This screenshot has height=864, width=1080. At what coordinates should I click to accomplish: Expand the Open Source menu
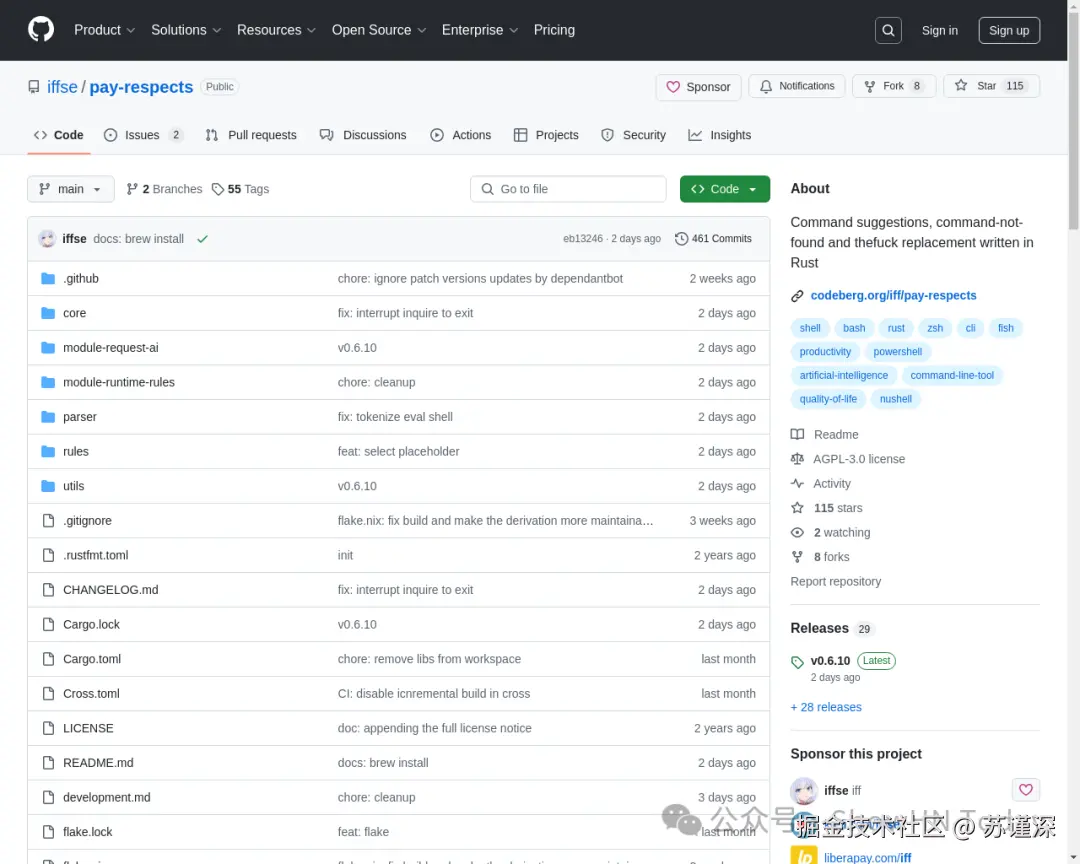click(x=379, y=30)
